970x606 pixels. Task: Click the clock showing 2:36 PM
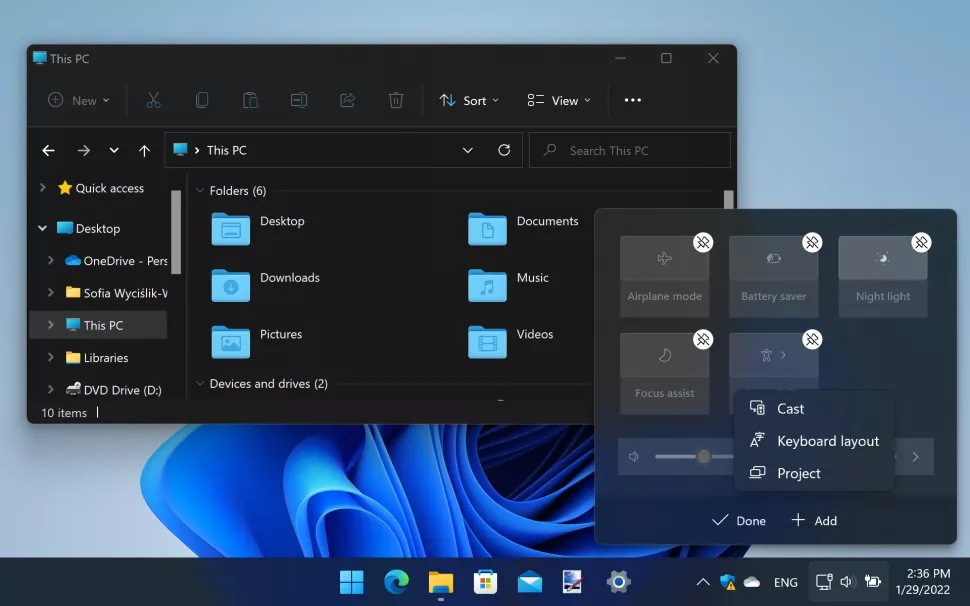923,582
